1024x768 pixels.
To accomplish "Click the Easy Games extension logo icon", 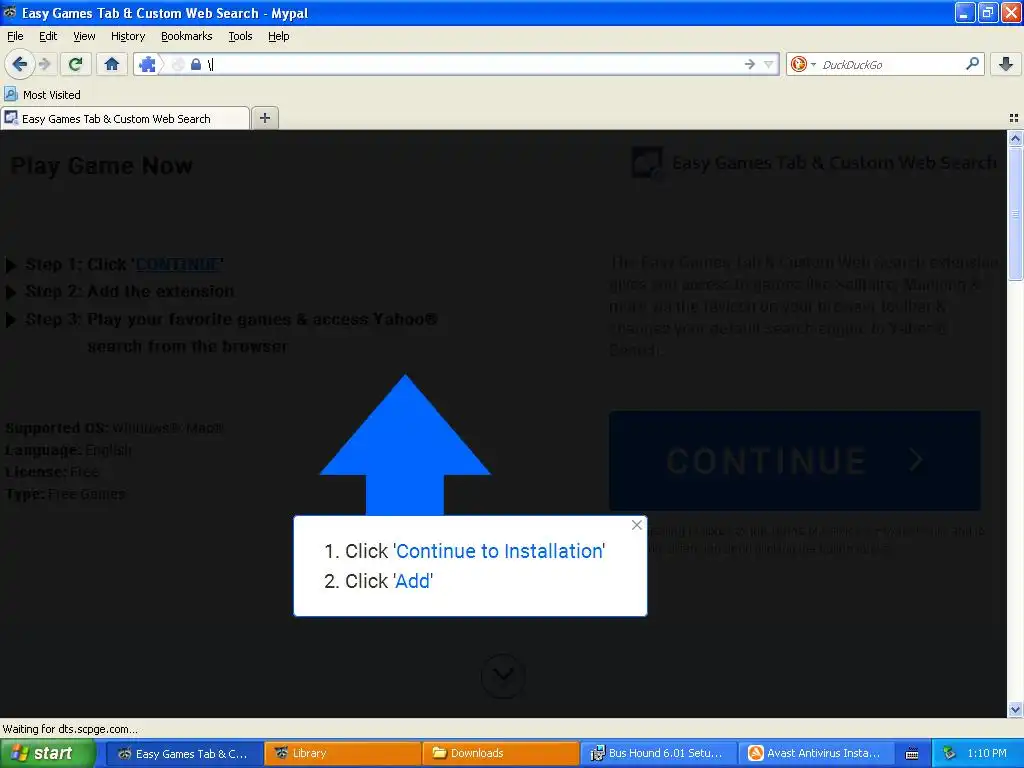I will pyautogui.click(x=647, y=162).
